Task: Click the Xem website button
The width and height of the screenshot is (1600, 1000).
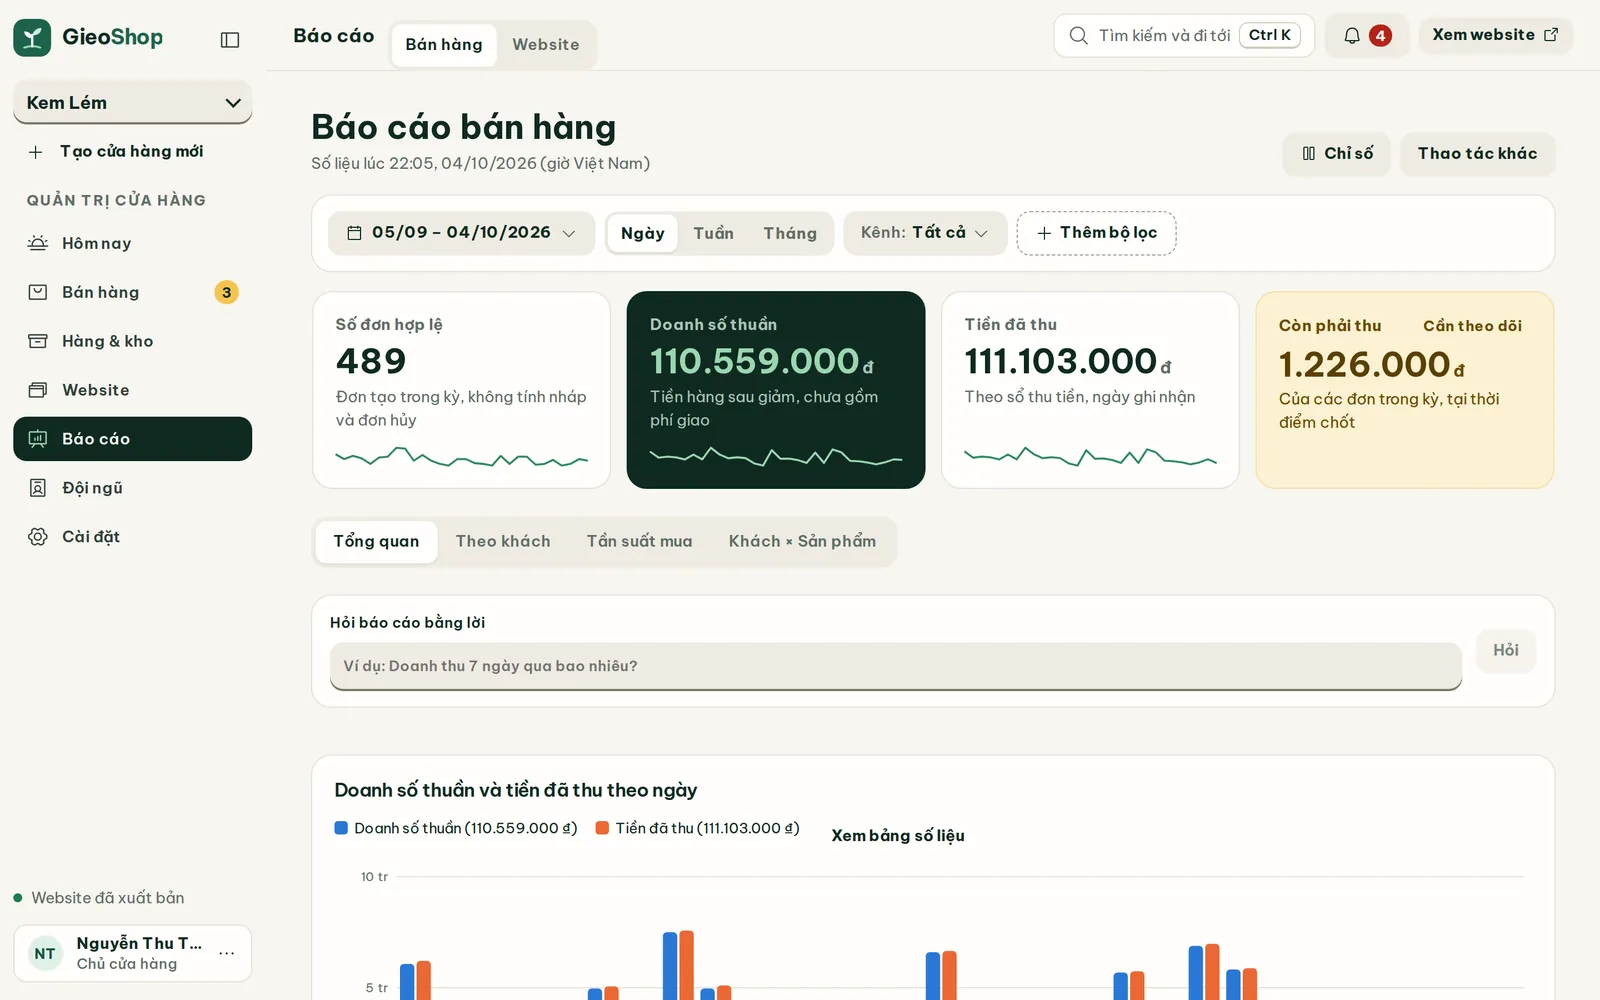Action: [1495, 35]
